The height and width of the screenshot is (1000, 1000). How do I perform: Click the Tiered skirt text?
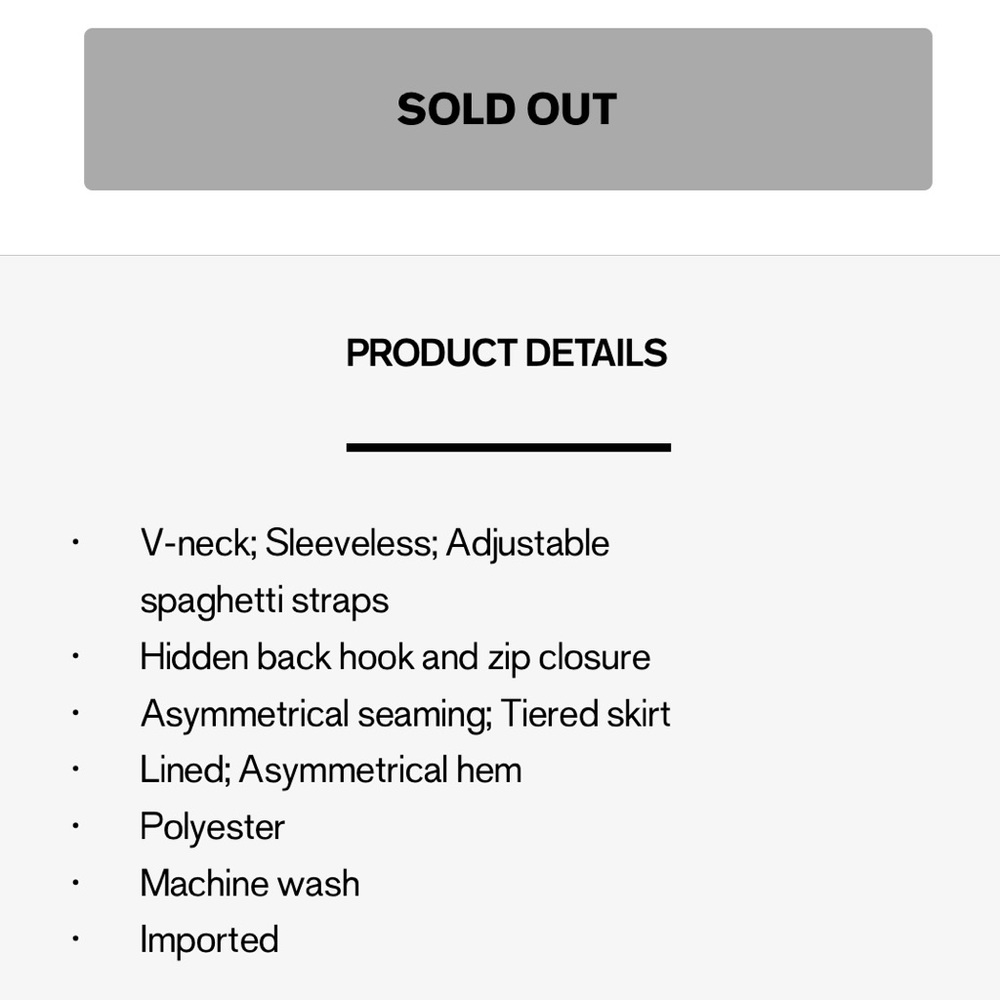pyautogui.click(x=585, y=714)
